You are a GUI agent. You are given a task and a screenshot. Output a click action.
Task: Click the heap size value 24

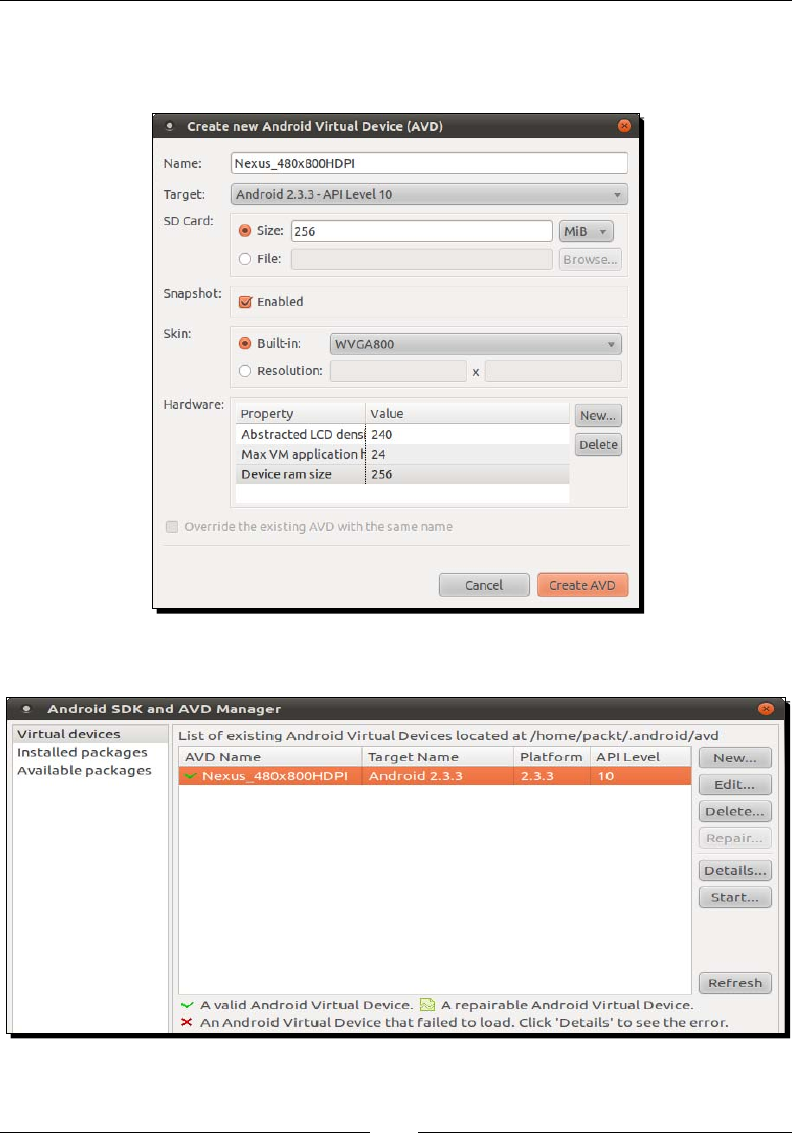(x=378, y=454)
